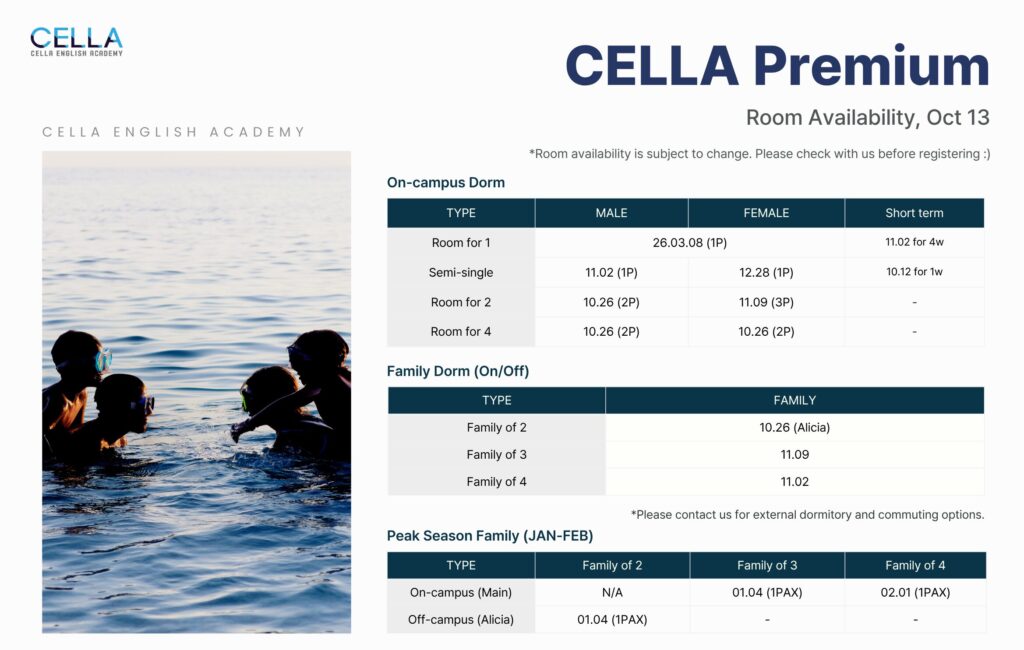Click the FEMALE column header
The image size is (1024, 650).
click(x=766, y=213)
